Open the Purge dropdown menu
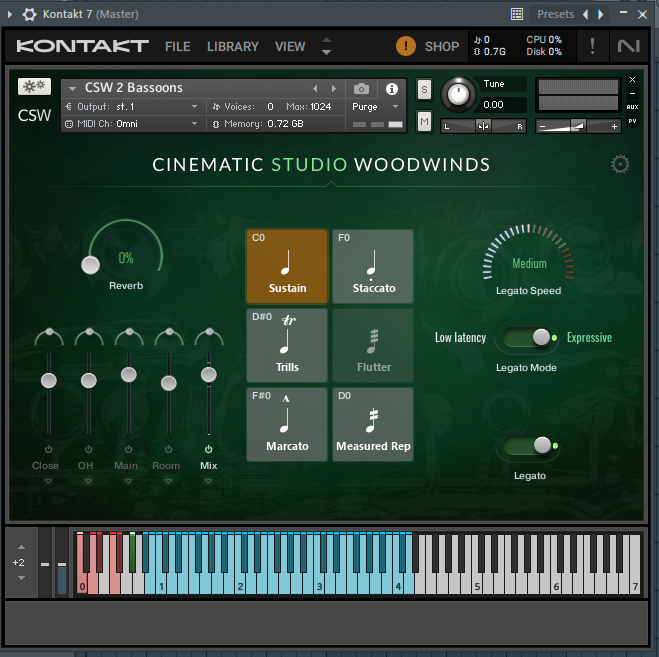Image resolution: width=659 pixels, height=657 pixels. coord(375,107)
